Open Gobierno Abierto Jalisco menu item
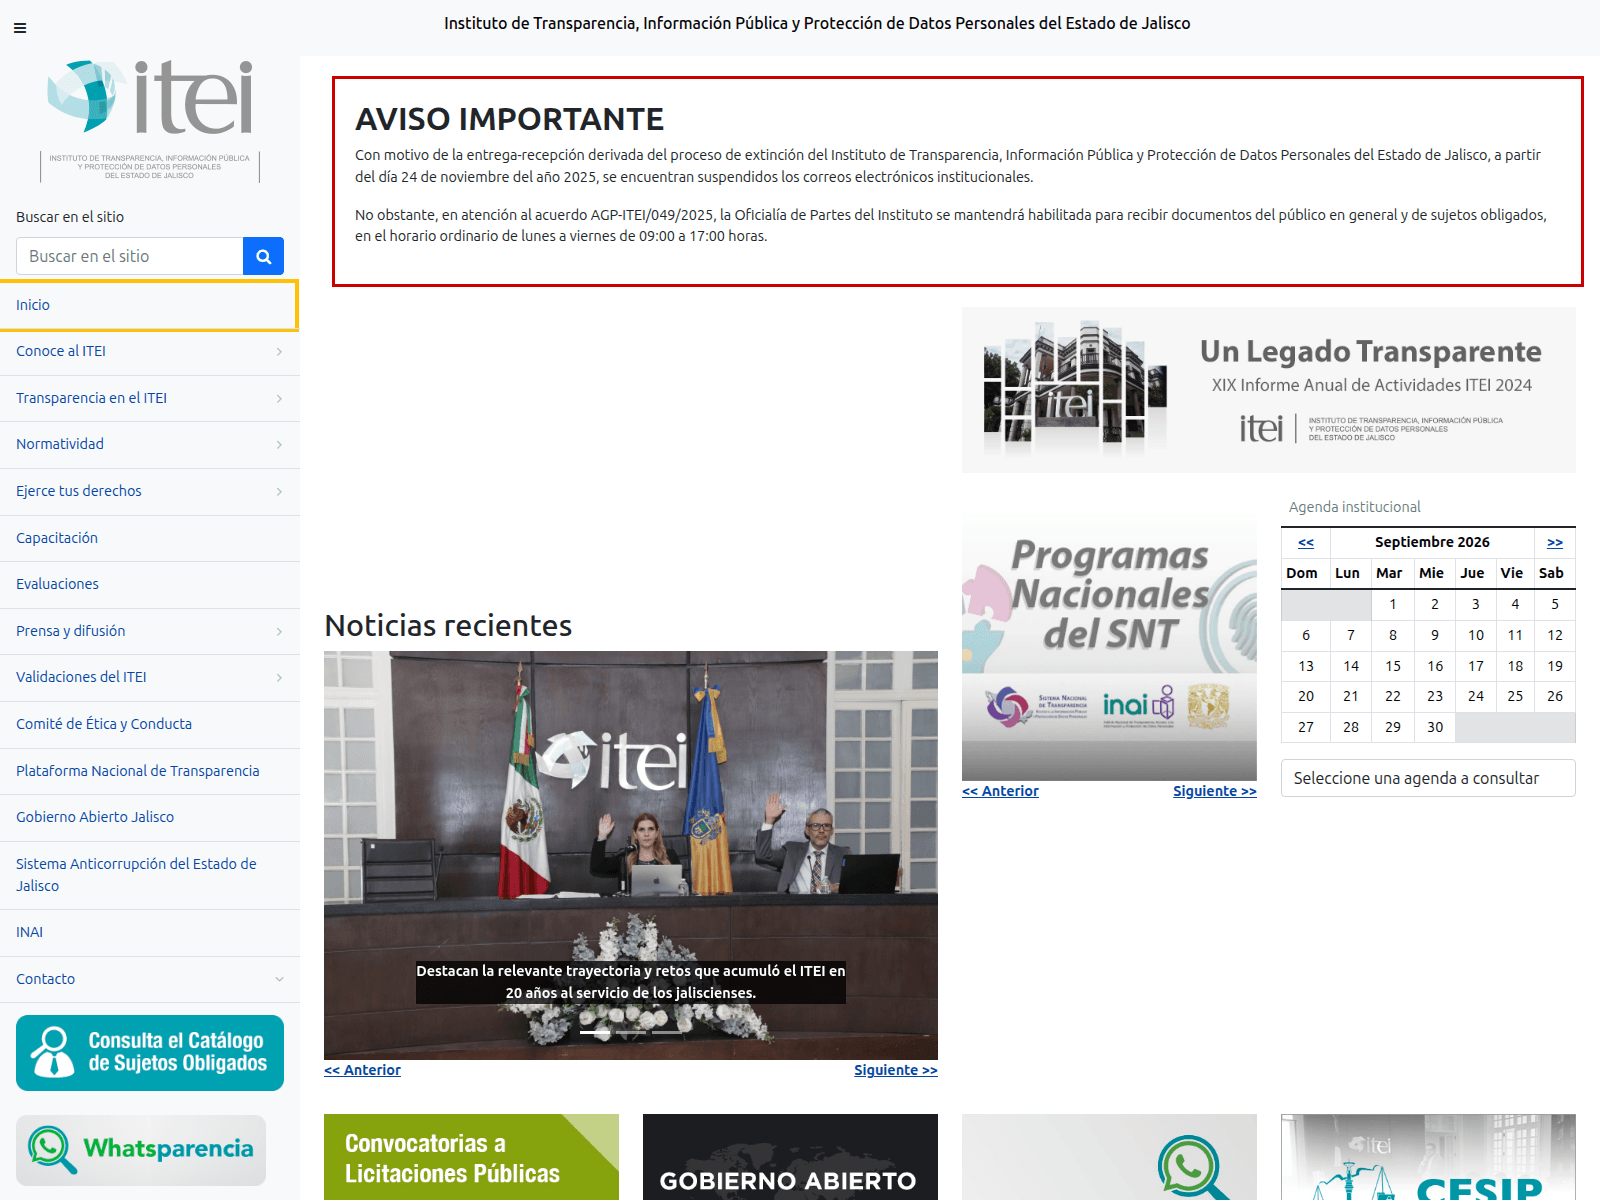 pos(150,817)
